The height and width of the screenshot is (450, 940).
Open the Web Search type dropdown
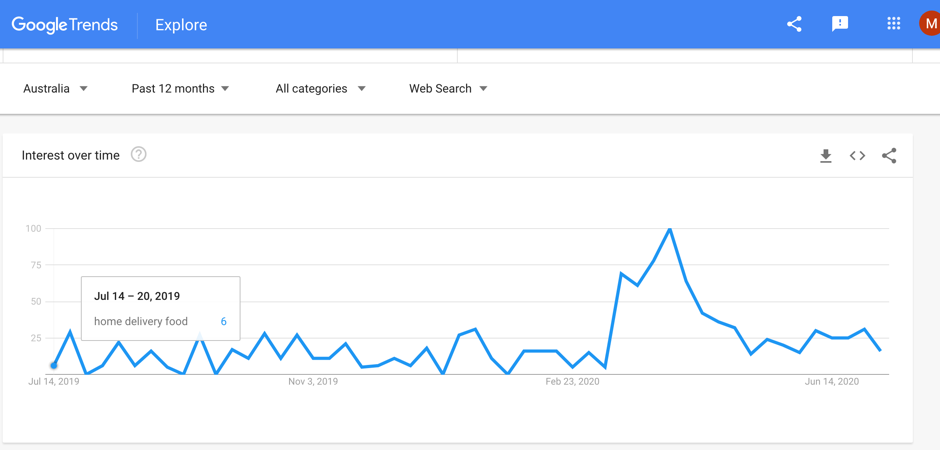click(x=448, y=89)
